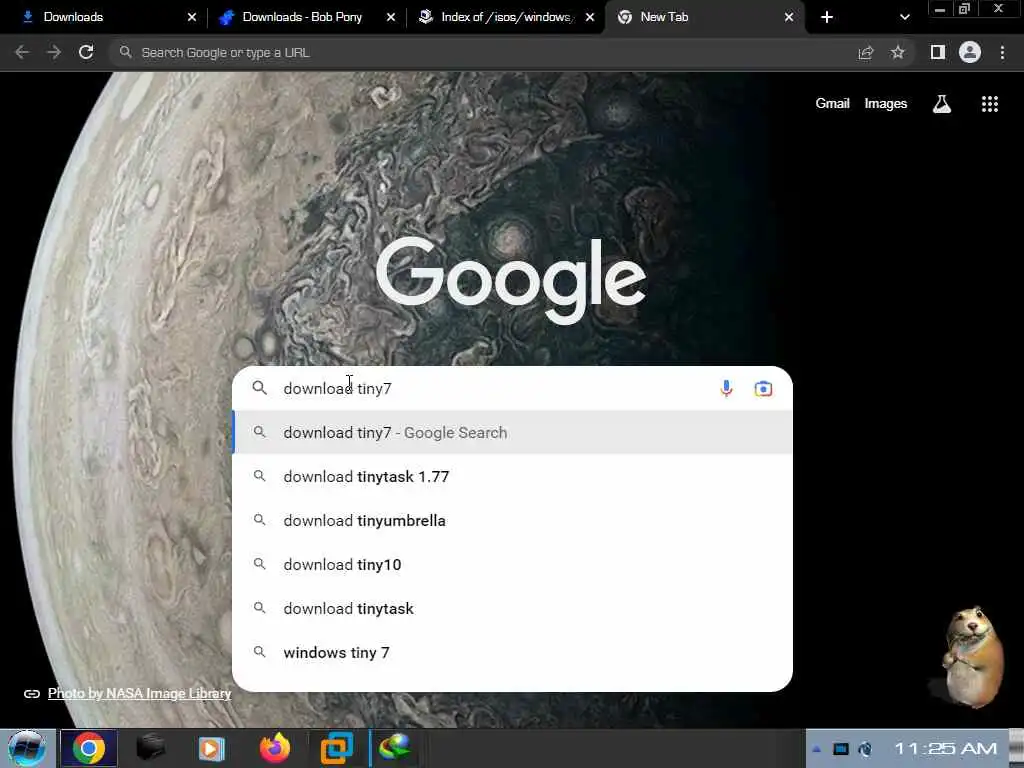Reload the current page
1024x768 pixels.
86,52
